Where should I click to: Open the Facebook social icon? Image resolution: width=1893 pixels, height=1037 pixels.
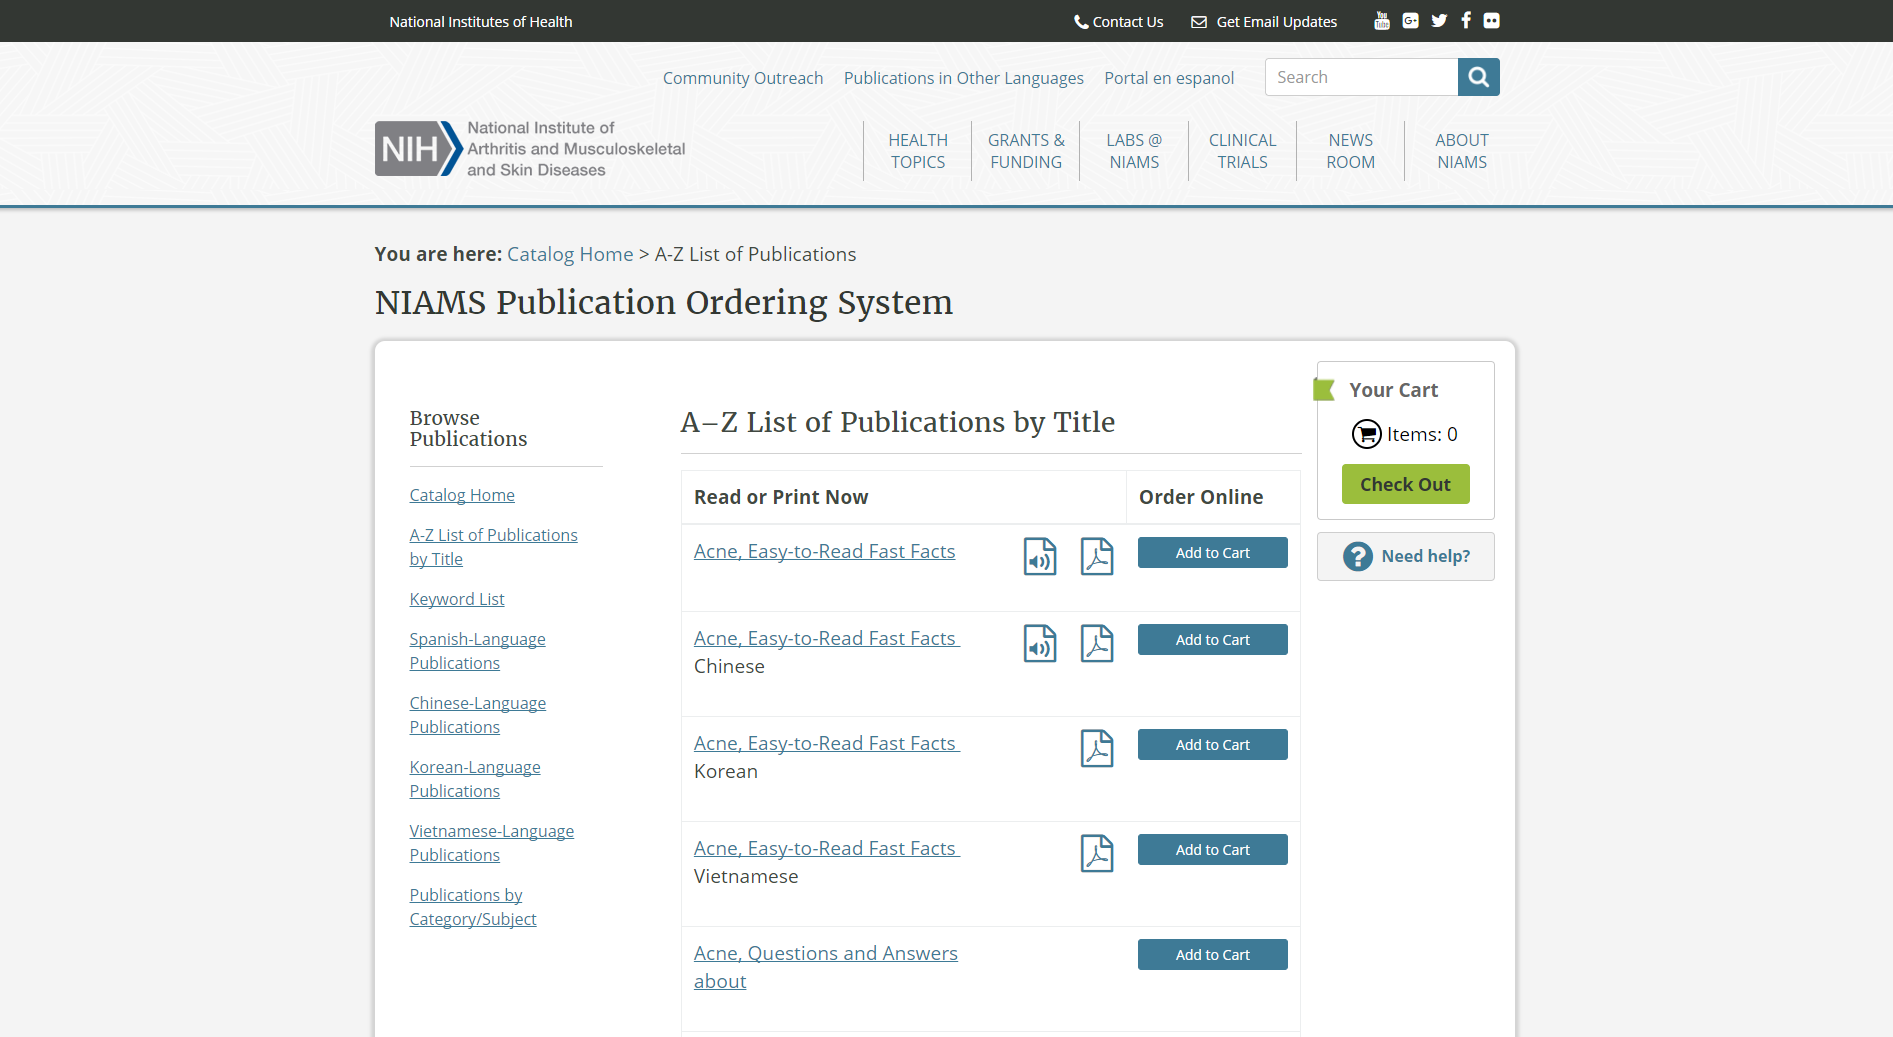pos(1466,21)
